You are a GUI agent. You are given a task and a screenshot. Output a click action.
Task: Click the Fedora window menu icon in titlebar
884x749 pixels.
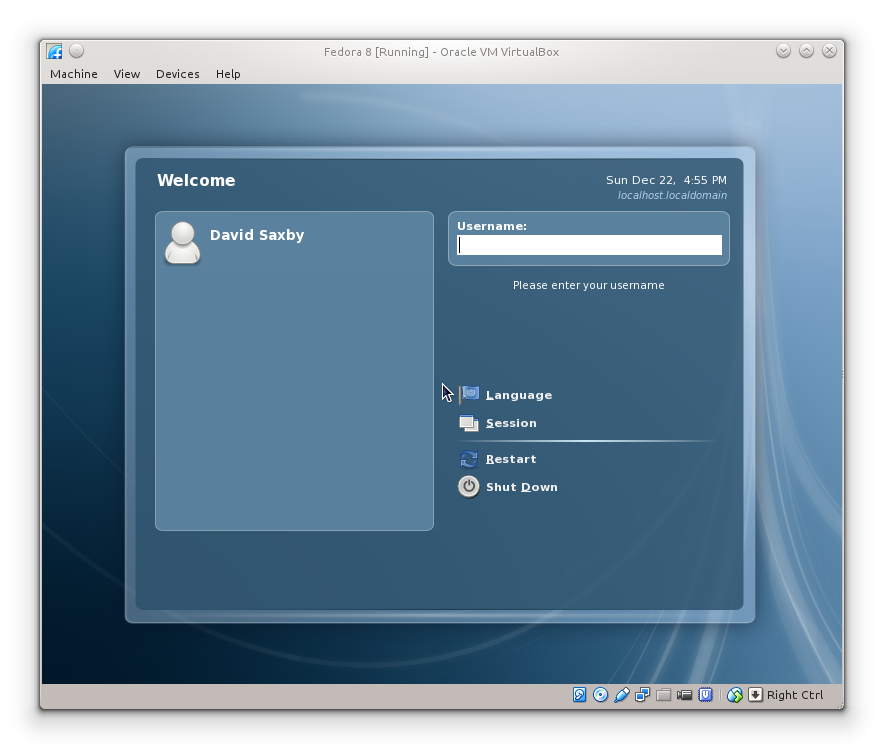[x=54, y=51]
